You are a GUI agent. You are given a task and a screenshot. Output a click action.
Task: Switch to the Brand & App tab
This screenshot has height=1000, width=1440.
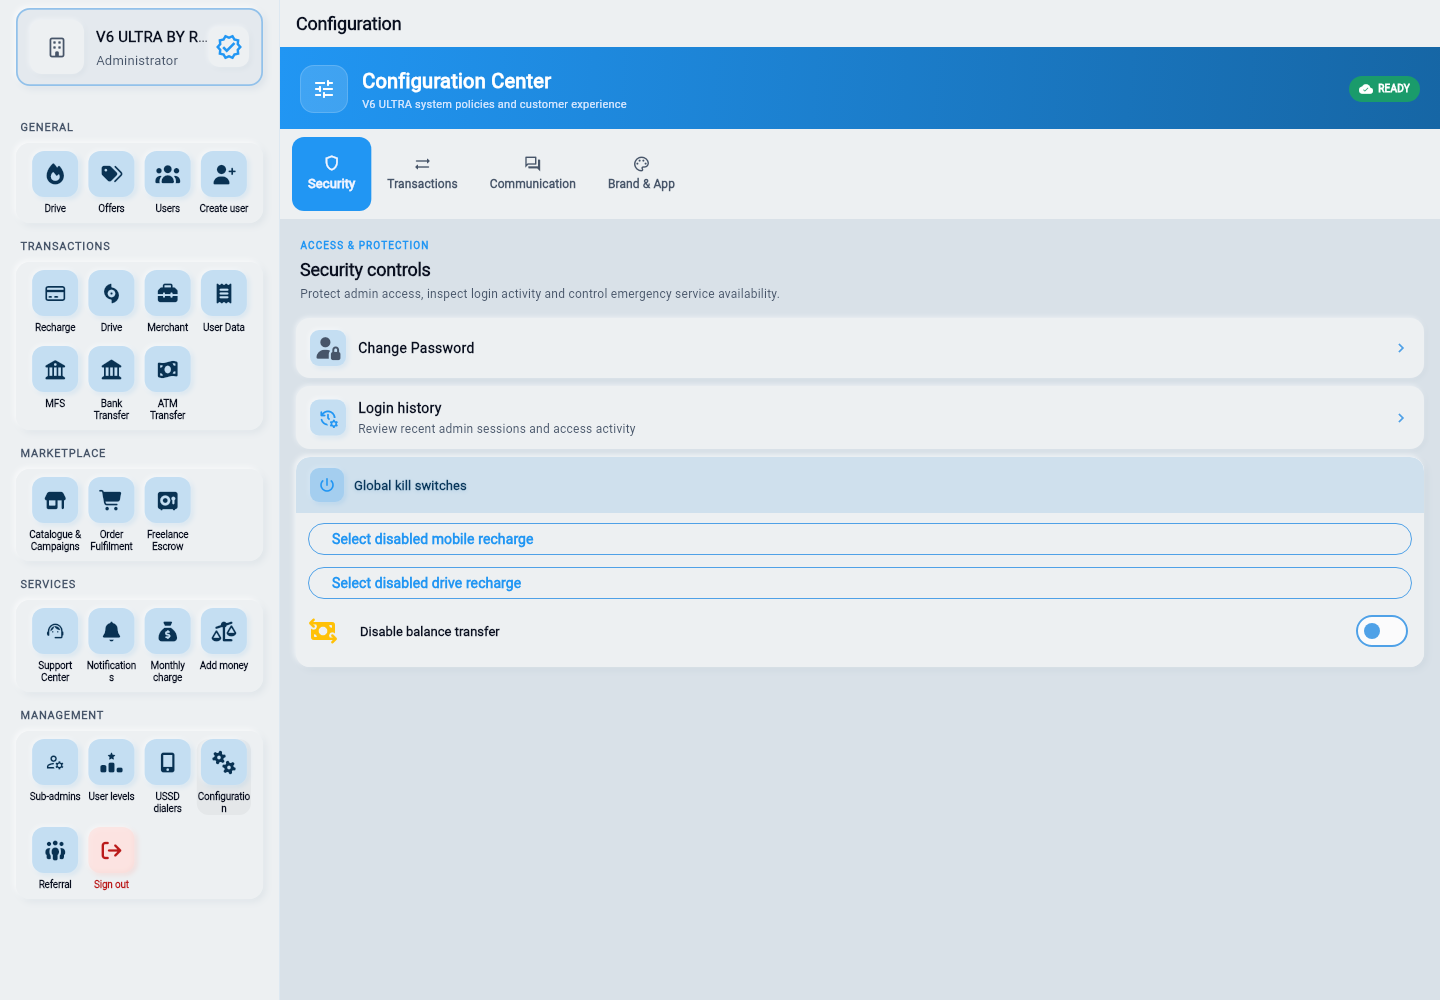[x=641, y=174]
